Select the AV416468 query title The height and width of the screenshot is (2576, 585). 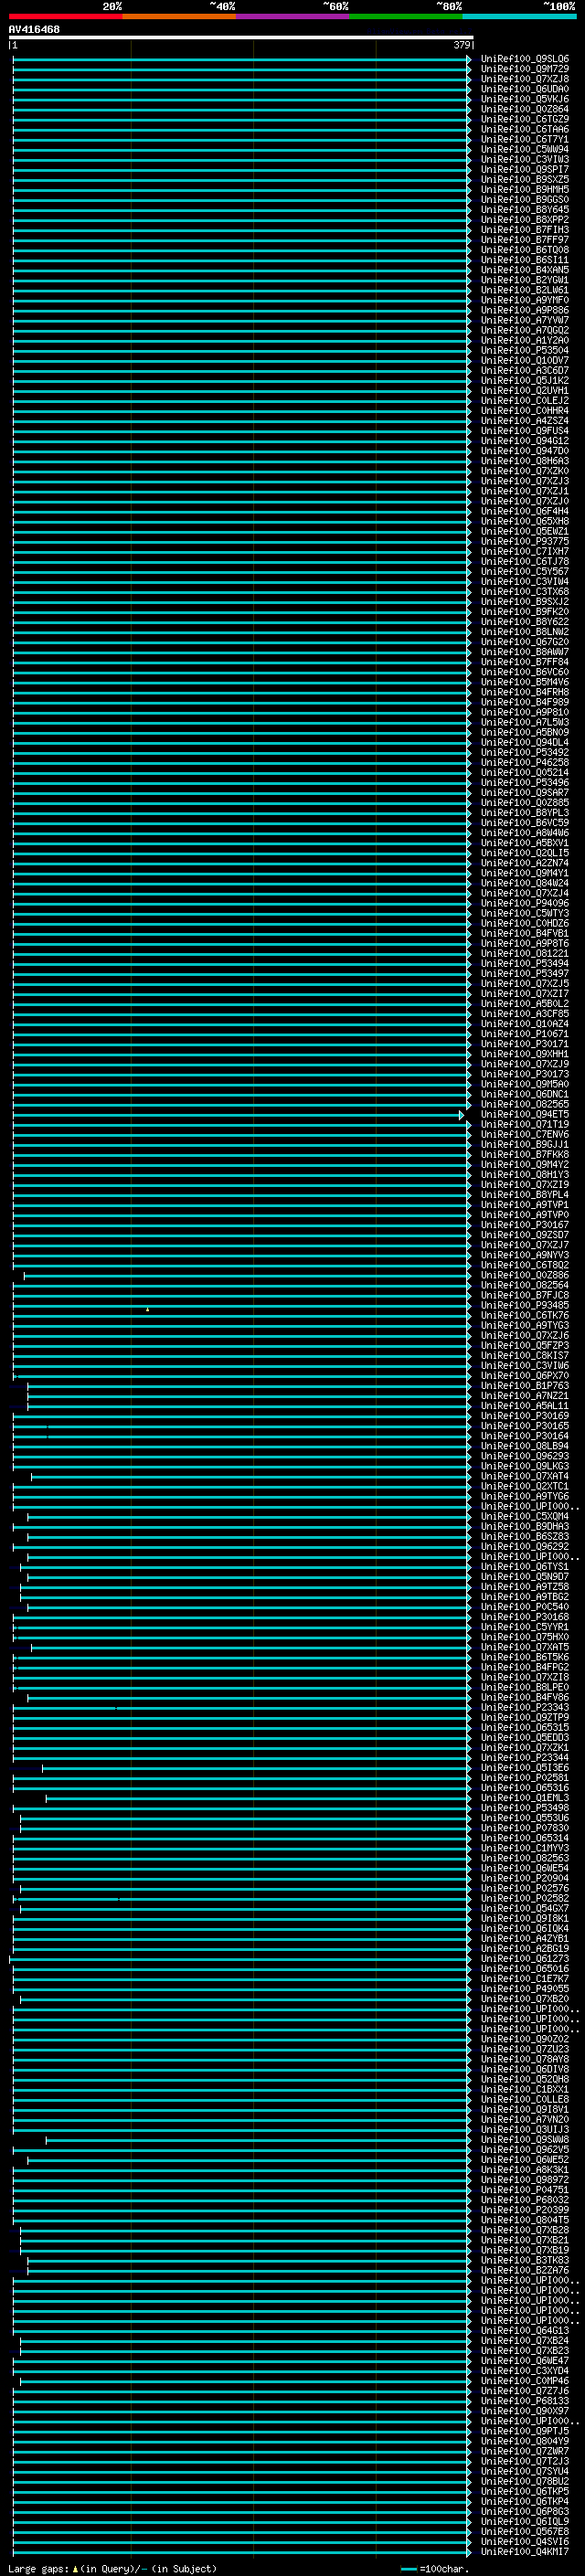34,30
